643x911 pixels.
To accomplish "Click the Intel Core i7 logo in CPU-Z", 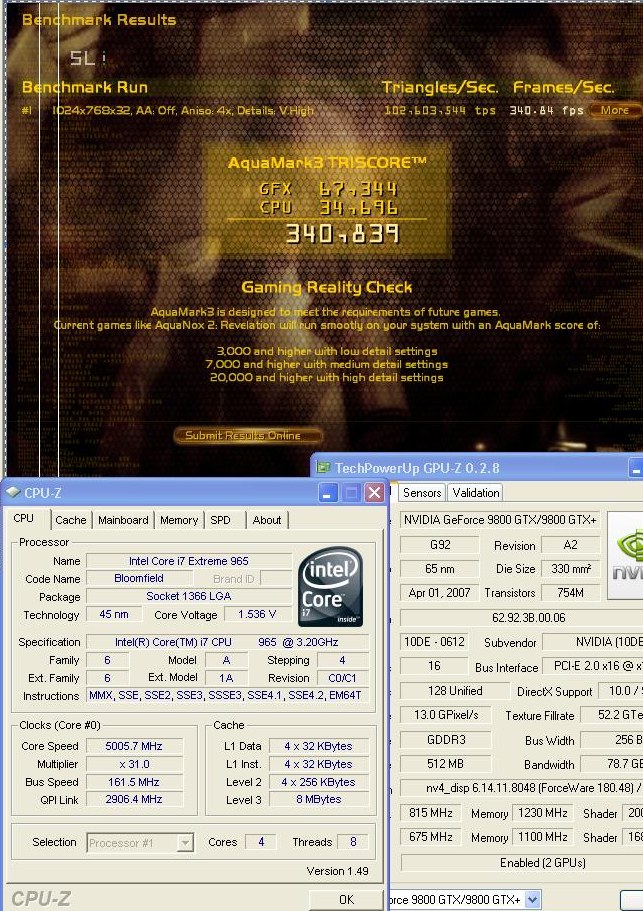I will [x=331, y=587].
